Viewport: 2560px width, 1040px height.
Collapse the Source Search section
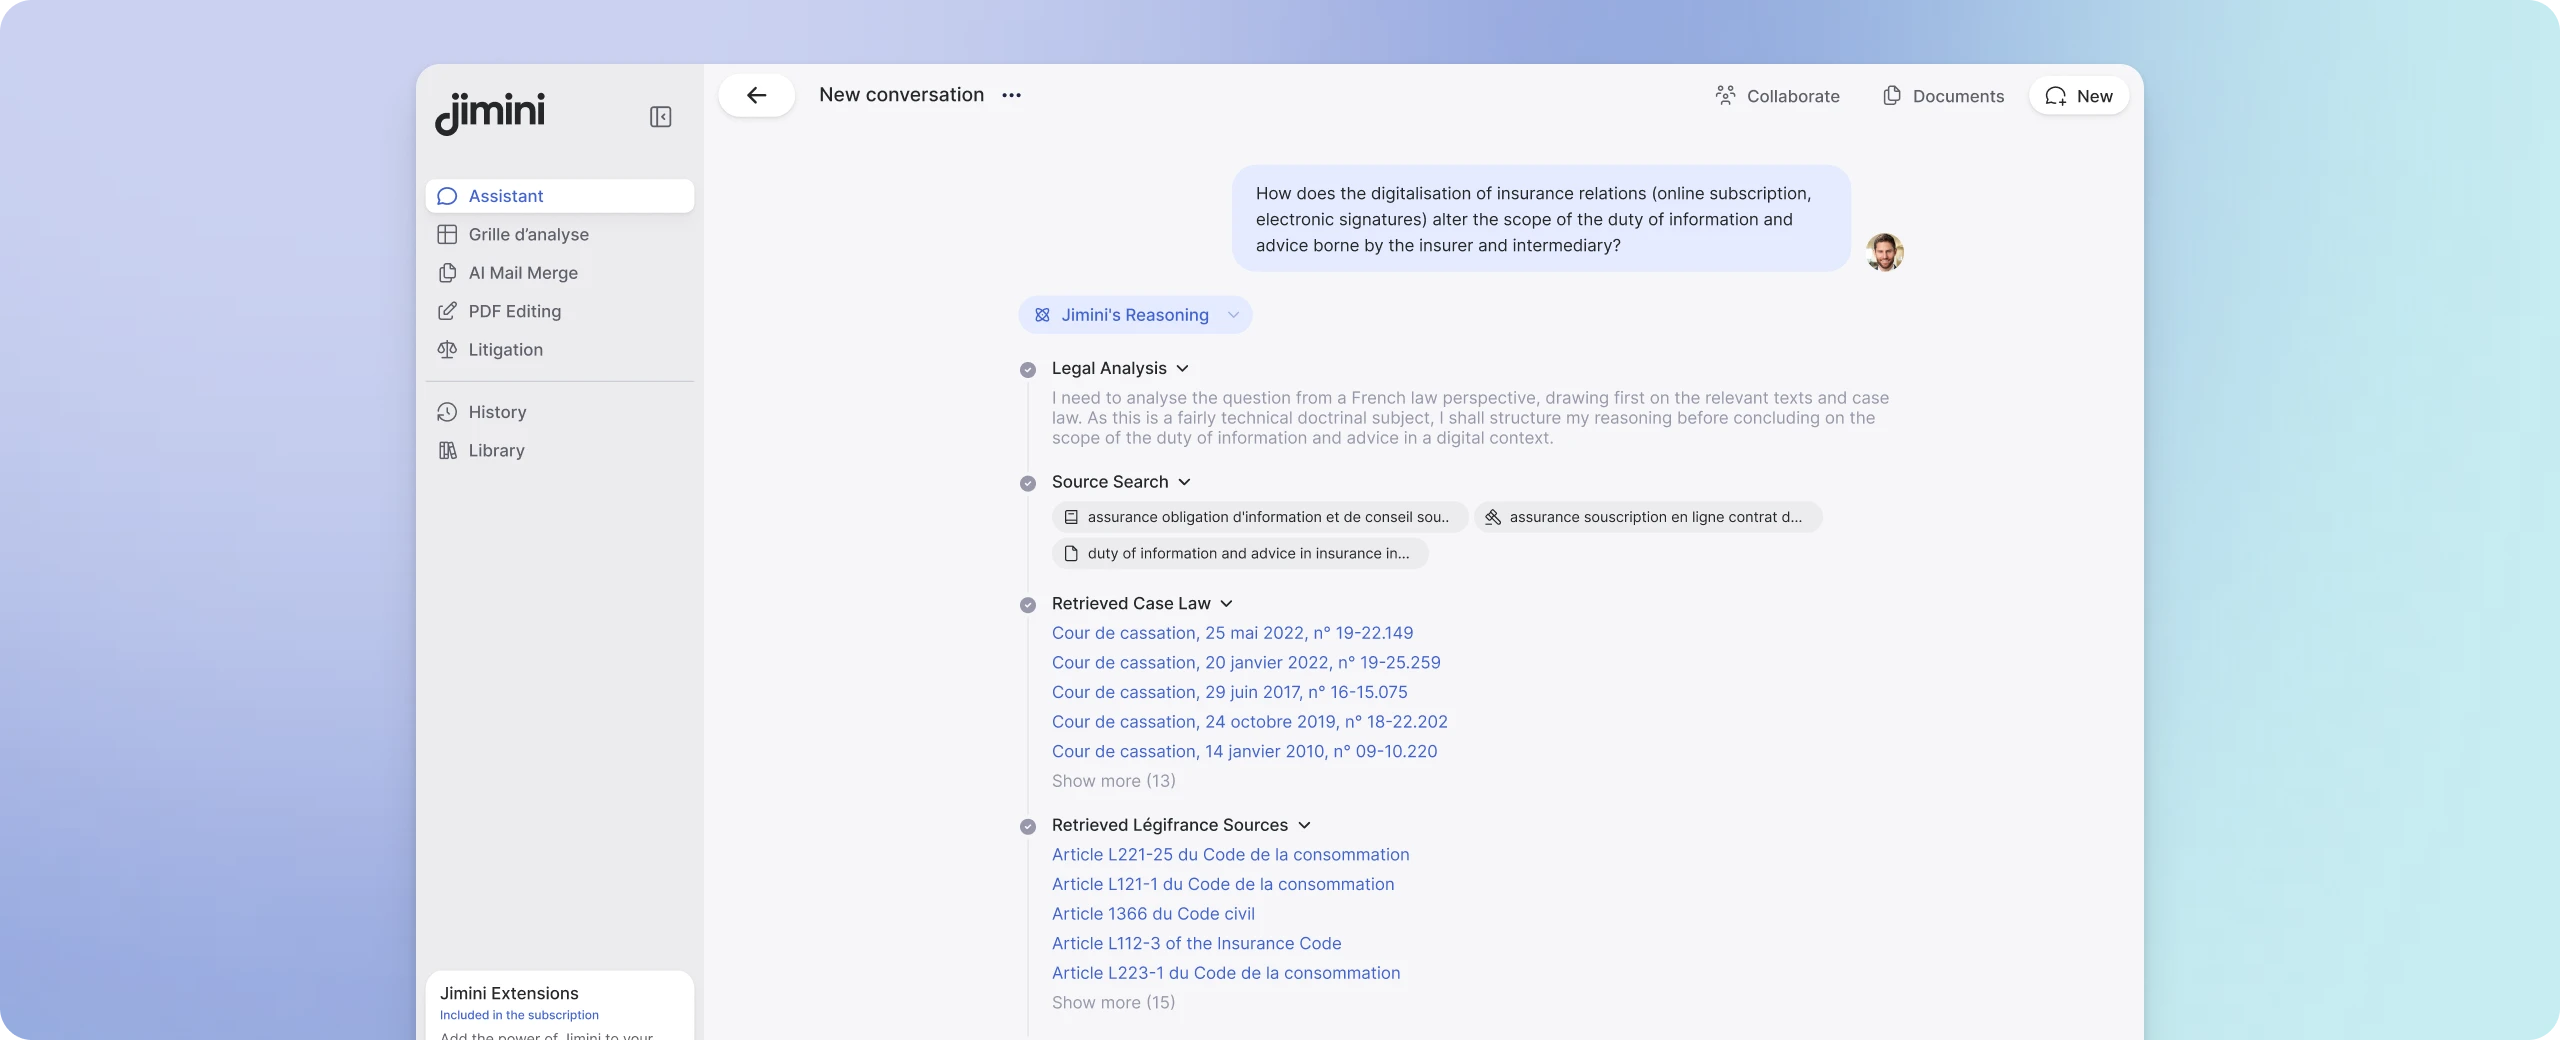1184,482
